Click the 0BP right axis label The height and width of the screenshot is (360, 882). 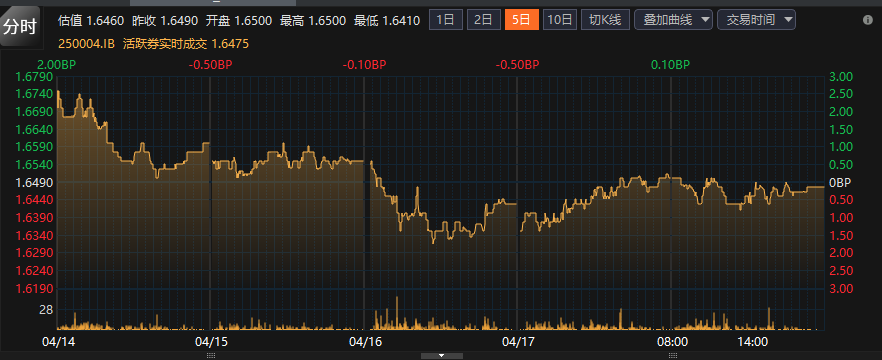[840, 182]
